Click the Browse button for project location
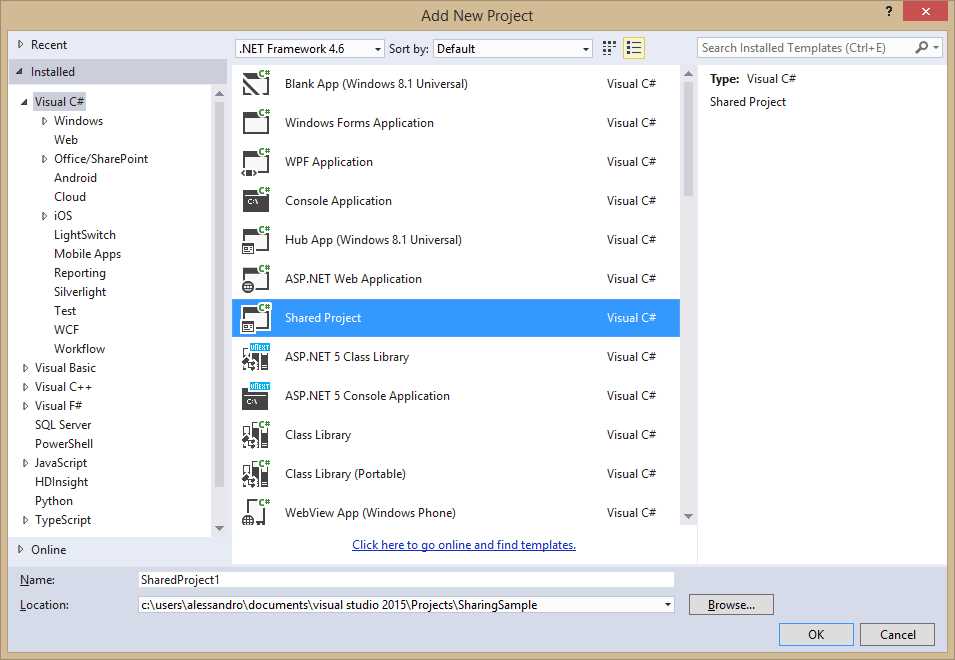955x660 pixels. point(730,604)
